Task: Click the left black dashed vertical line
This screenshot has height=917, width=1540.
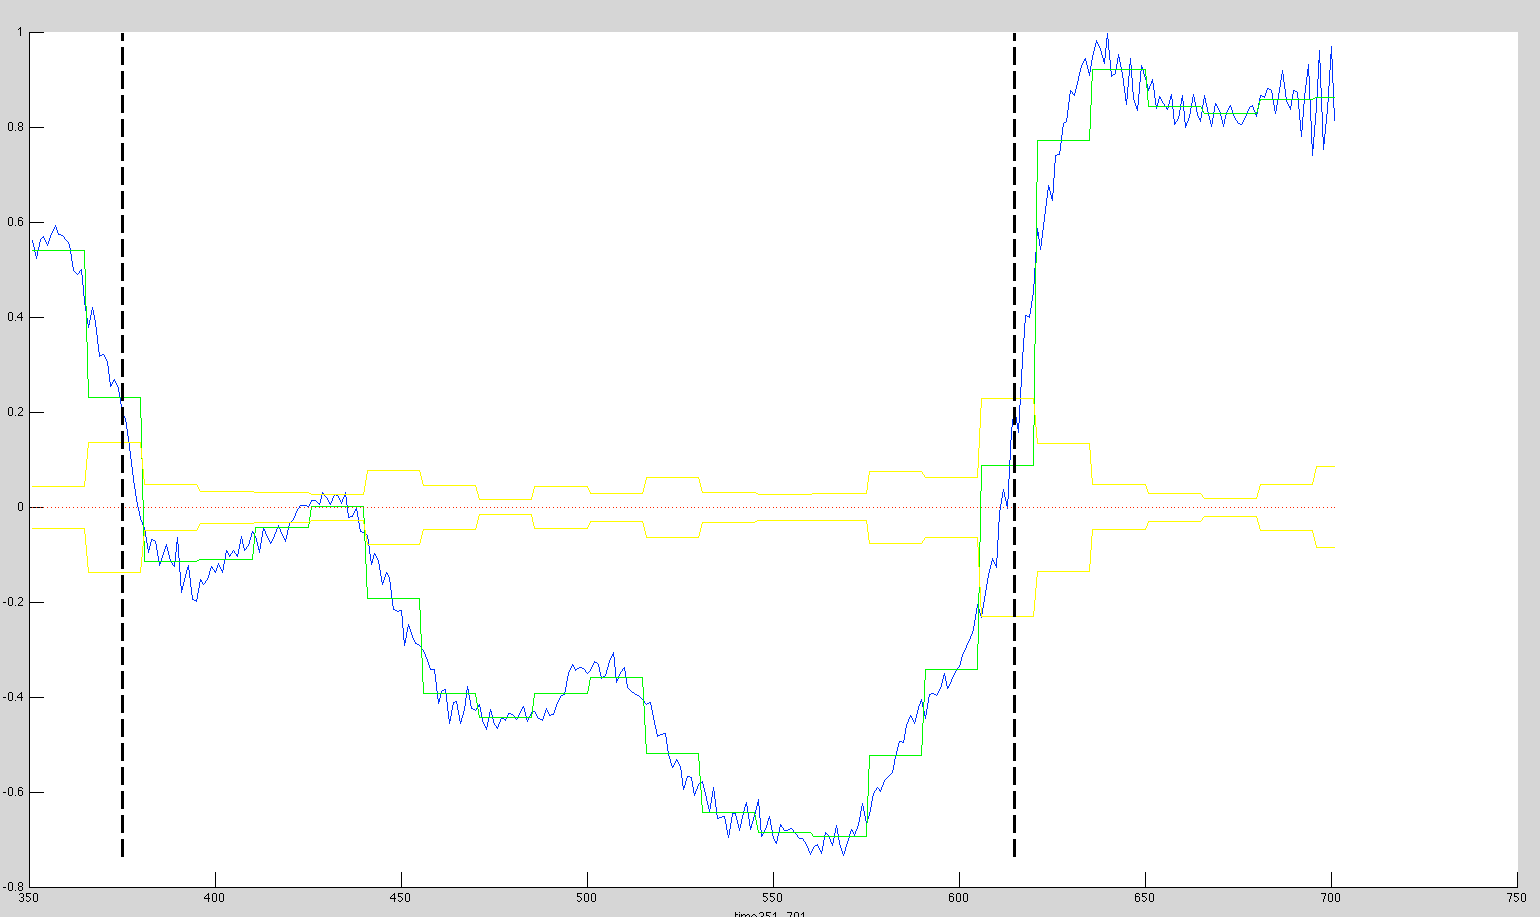Action: pos(122,700)
